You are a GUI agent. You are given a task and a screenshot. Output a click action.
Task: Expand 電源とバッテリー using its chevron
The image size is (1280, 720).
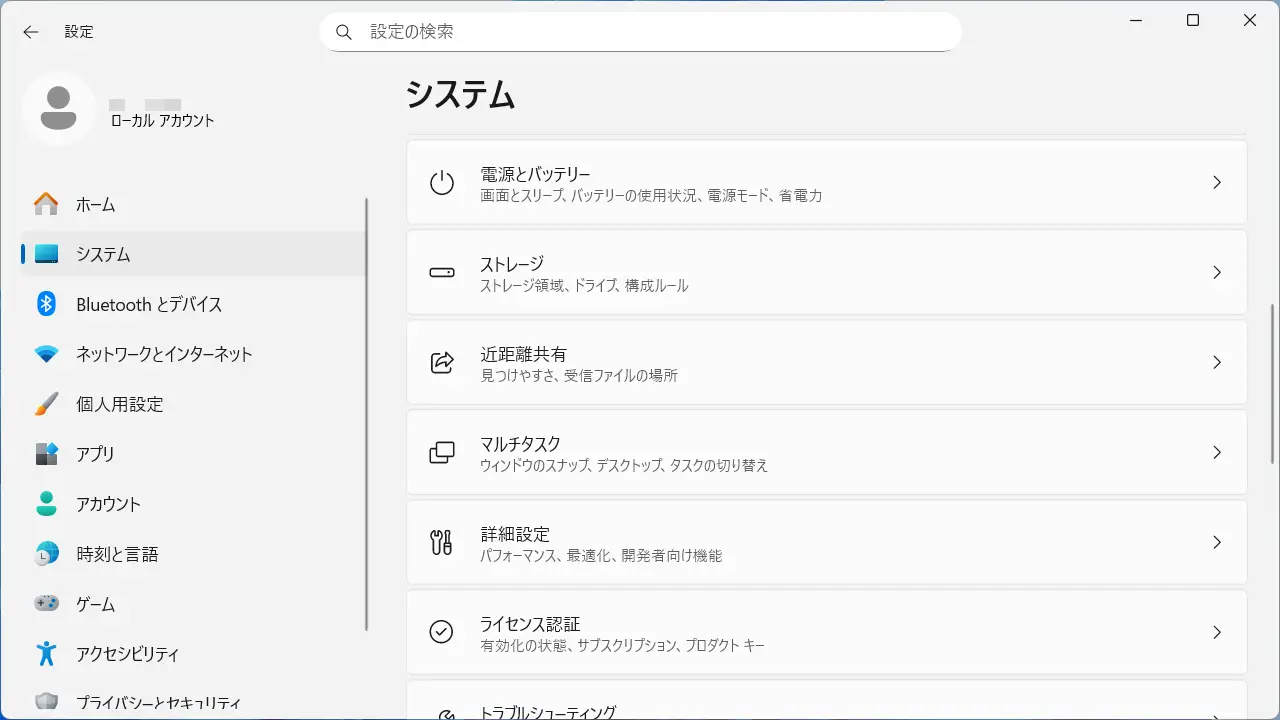tap(1216, 183)
